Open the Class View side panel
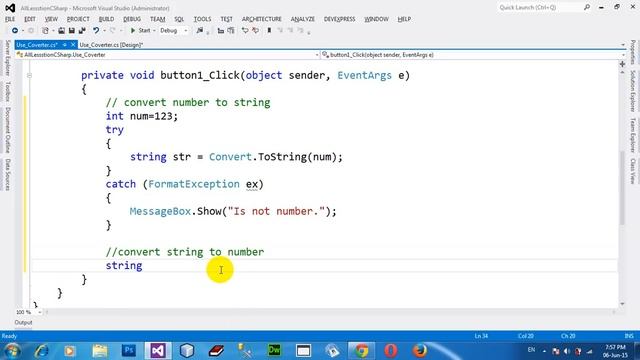 (x=632, y=171)
